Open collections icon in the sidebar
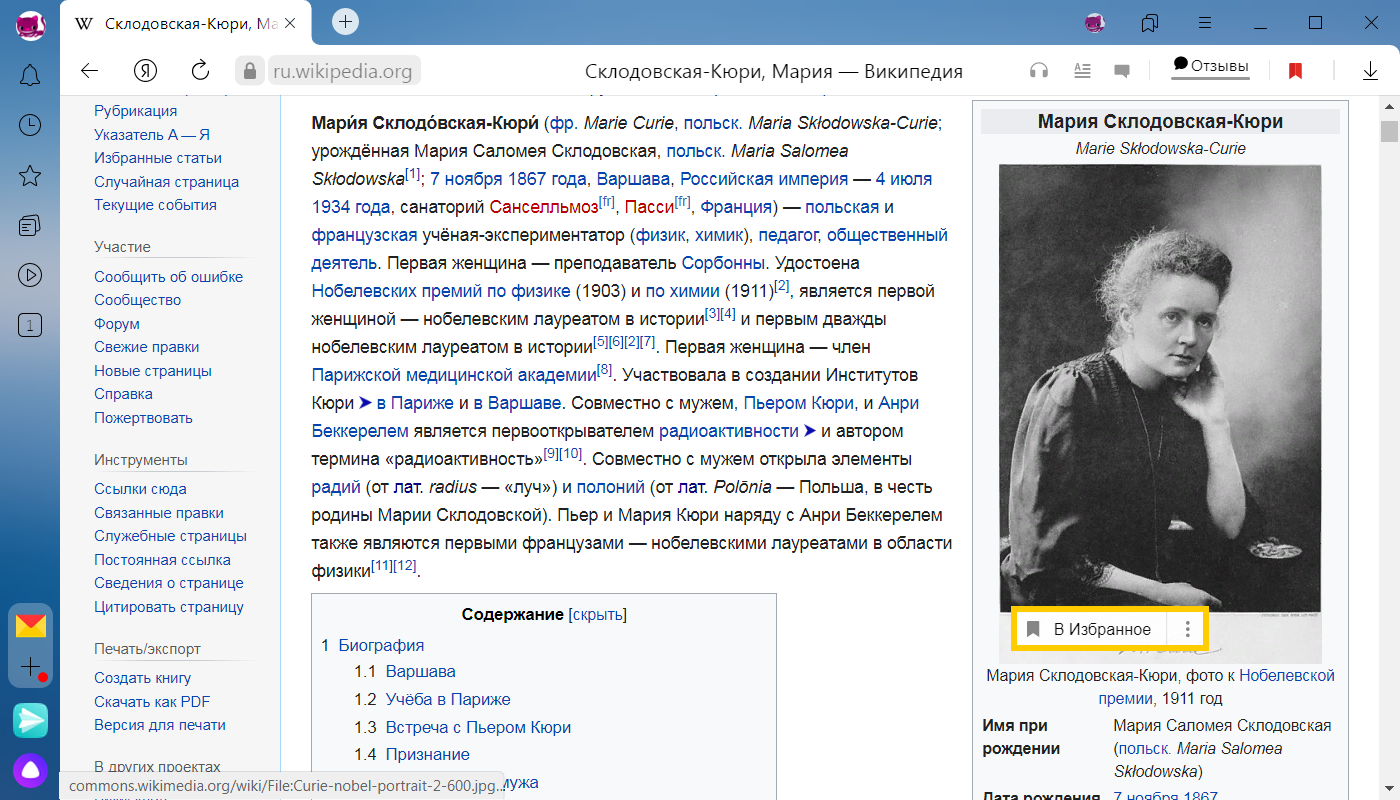The image size is (1400, 800). click(x=30, y=225)
